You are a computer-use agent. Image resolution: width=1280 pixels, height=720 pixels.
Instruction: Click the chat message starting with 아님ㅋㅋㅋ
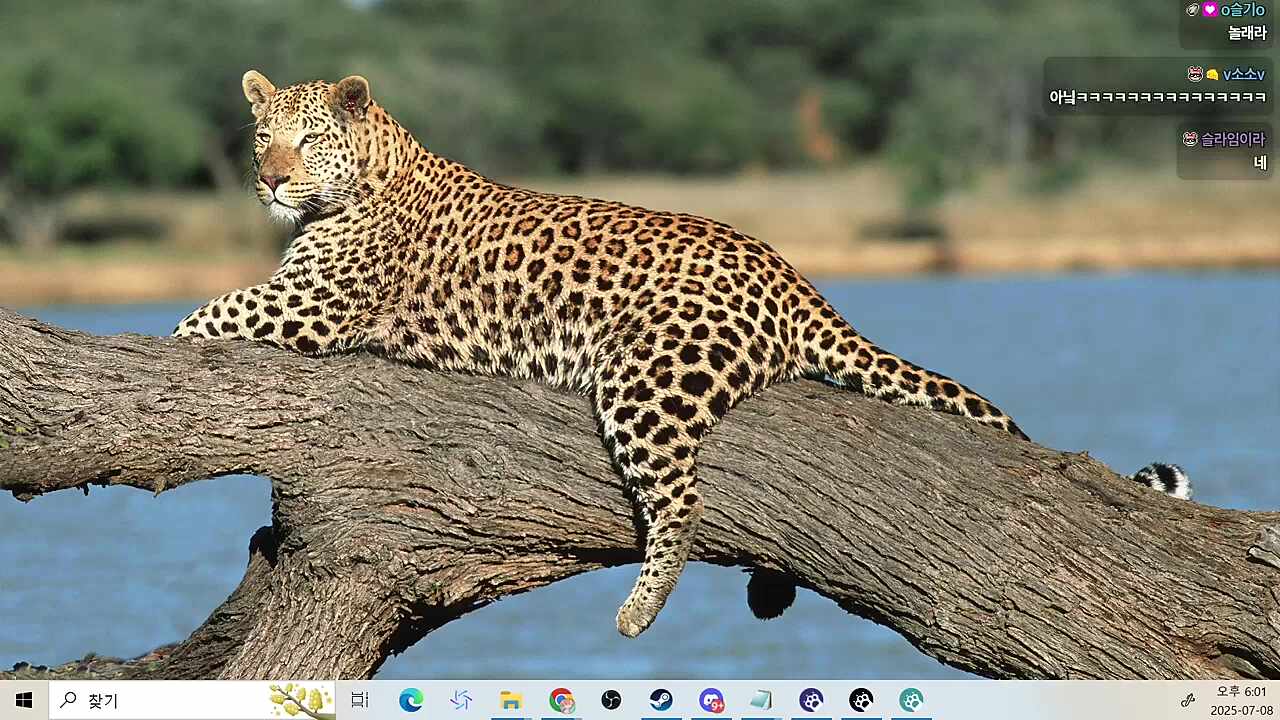1157,97
